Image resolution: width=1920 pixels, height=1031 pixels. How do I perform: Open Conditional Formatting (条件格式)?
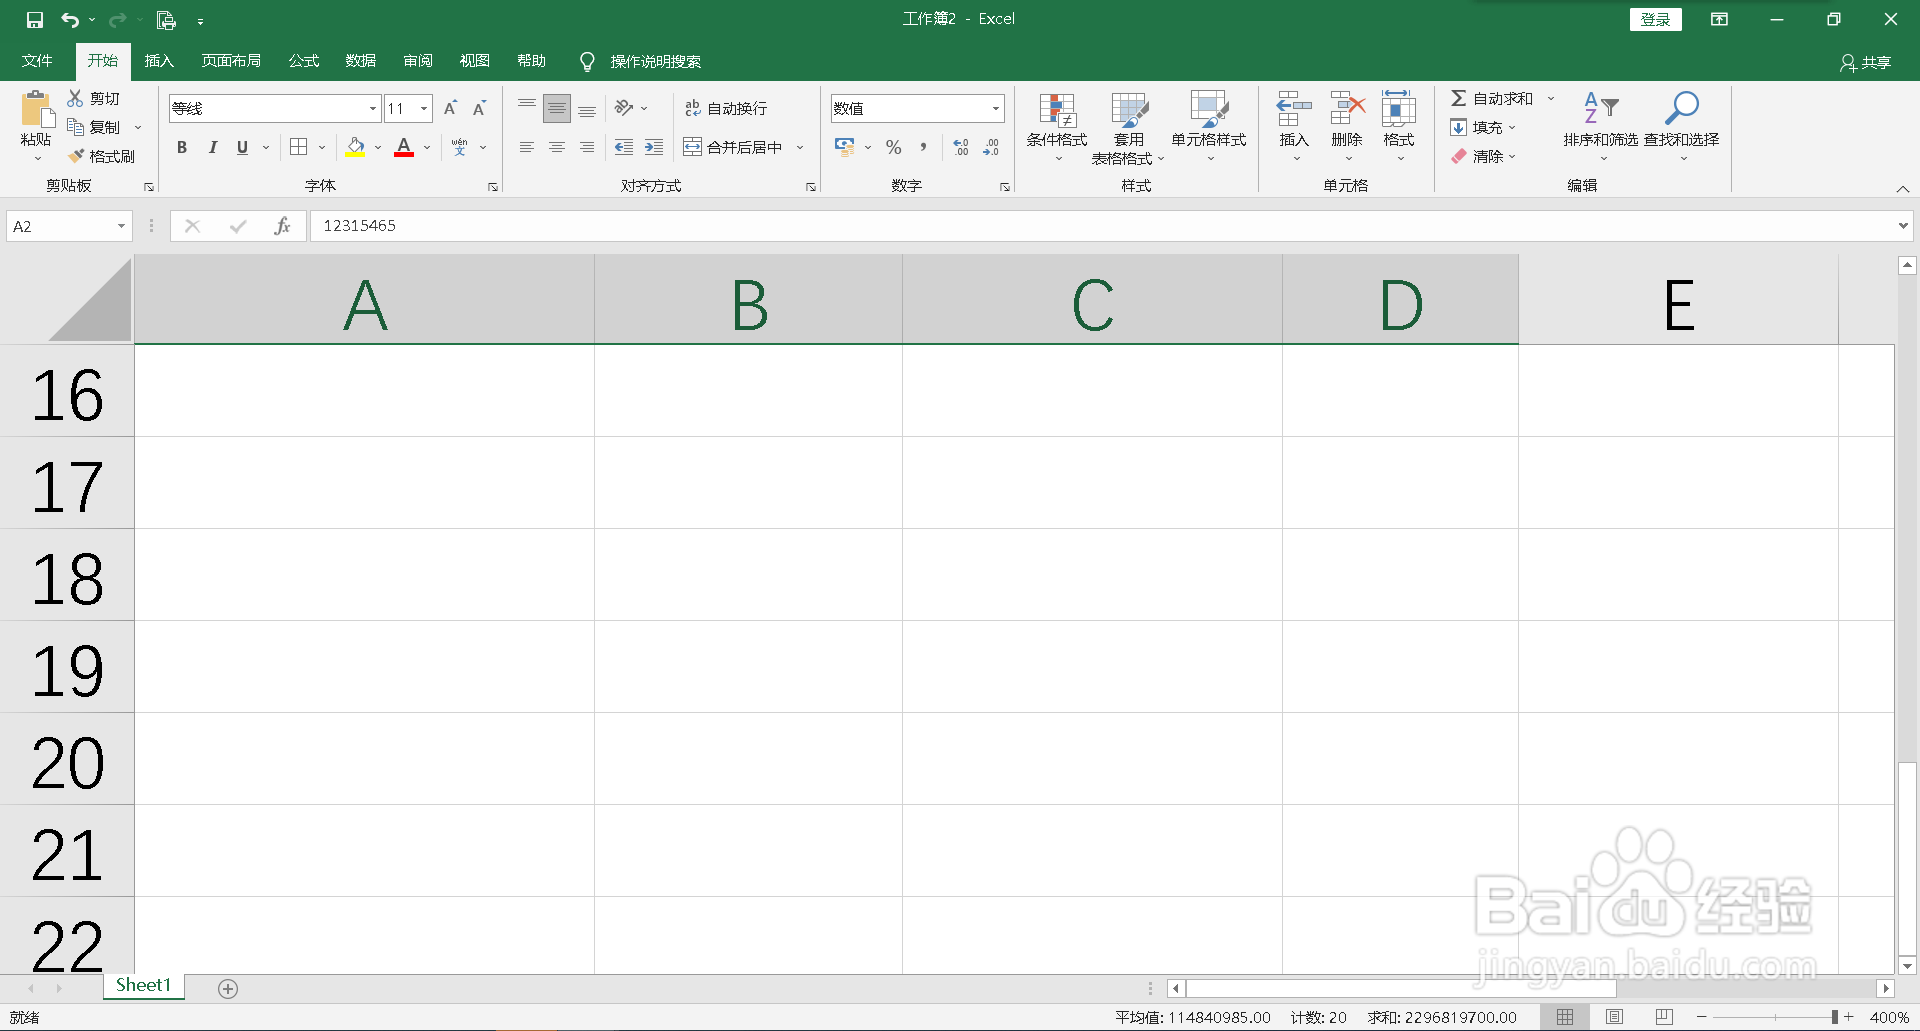[1057, 127]
